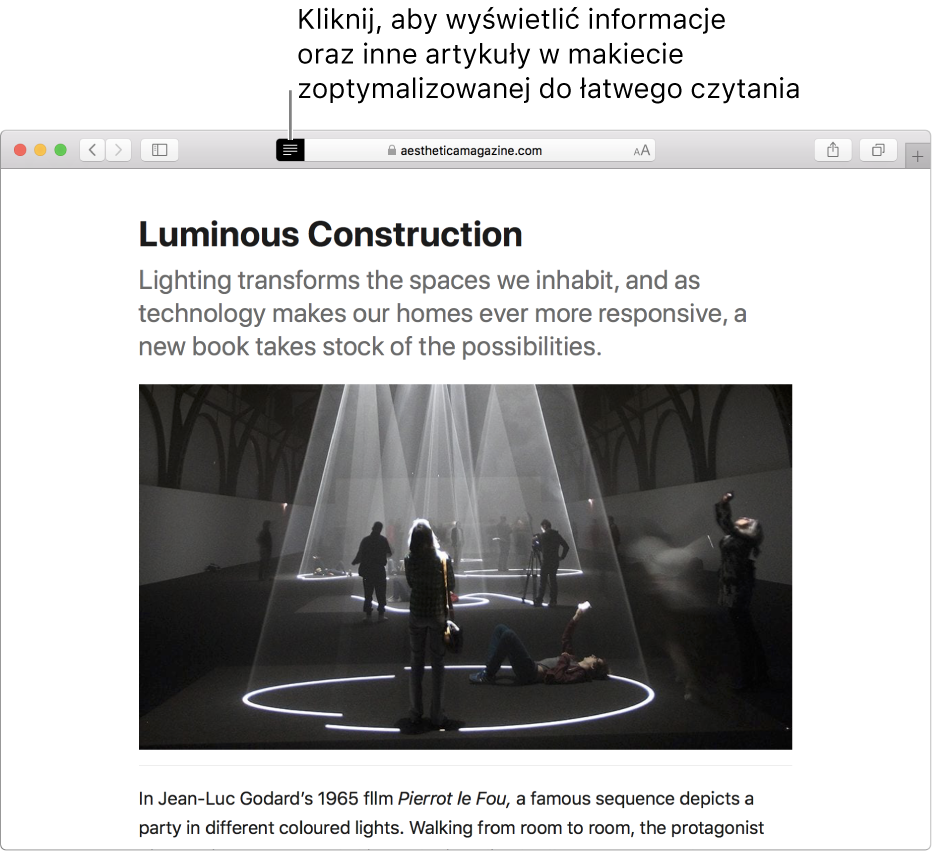Click the italic text 'Pierrot le Fou'
934x851 pixels.
[454, 798]
